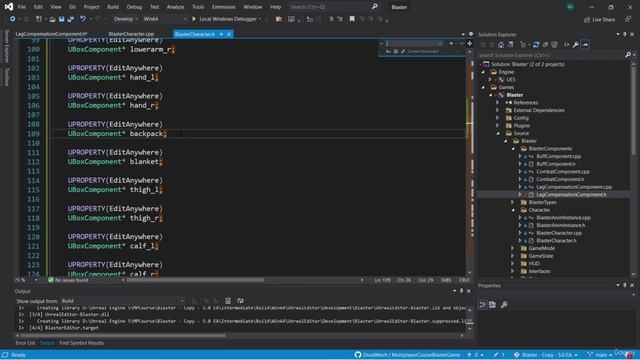Click the Switch Views icon in Solution Explorer
The height and width of the screenshot is (360, 640).
click(x=510, y=45)
